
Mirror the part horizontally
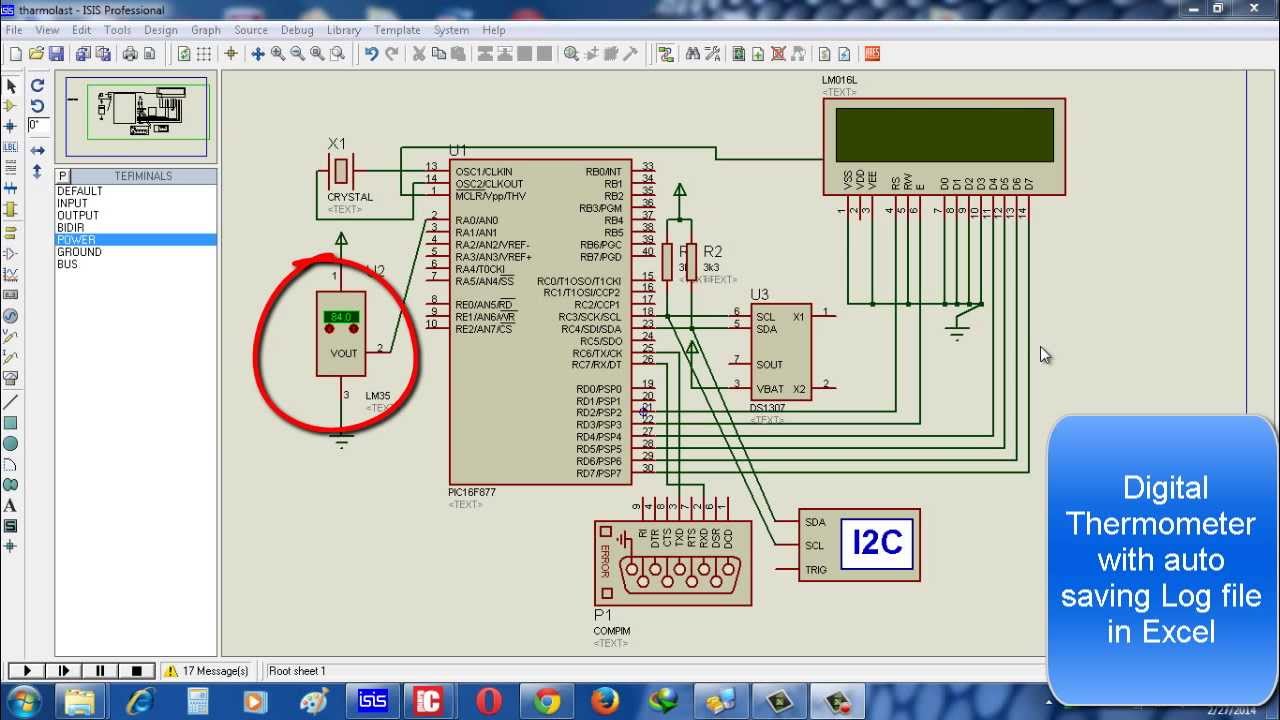click(37, 150)
